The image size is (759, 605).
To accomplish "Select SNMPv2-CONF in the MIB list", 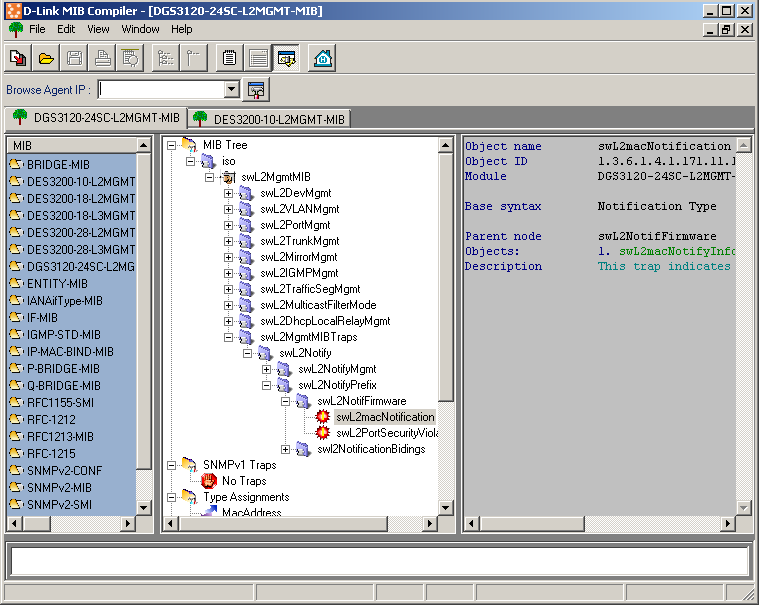I will [x=65, y=470].
